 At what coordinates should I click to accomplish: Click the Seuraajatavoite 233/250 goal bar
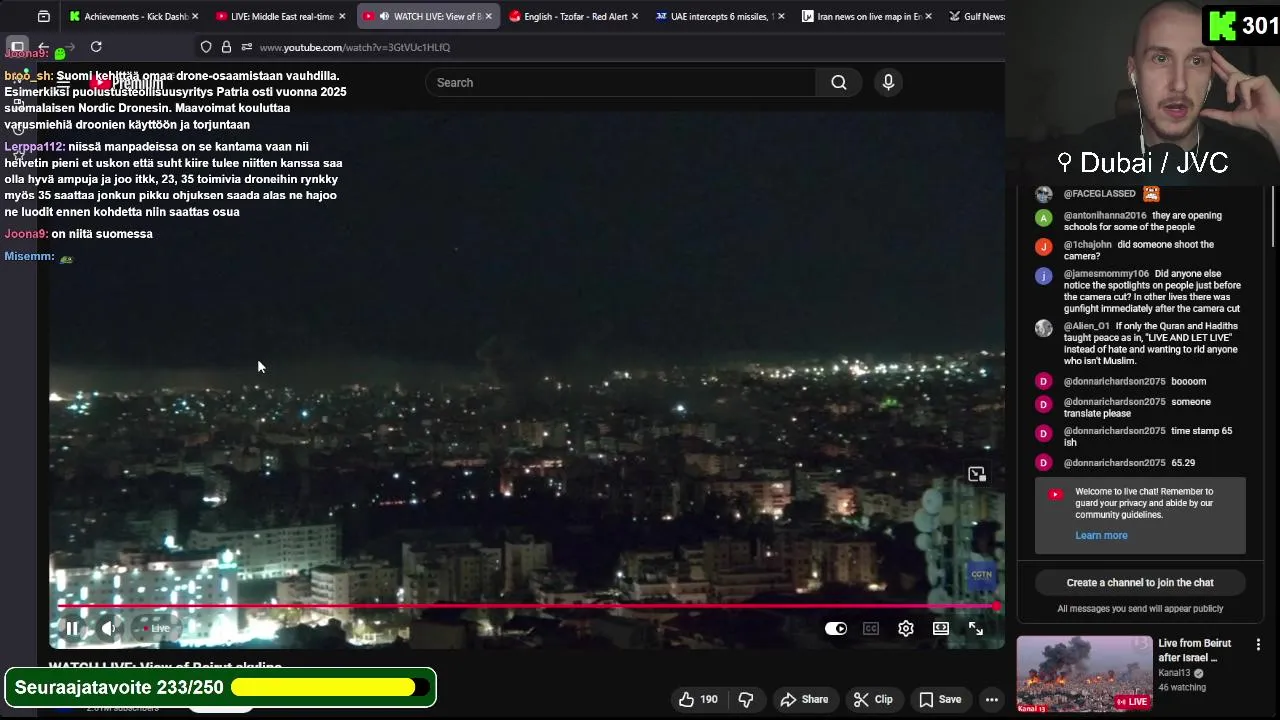[x=220, y=688]
